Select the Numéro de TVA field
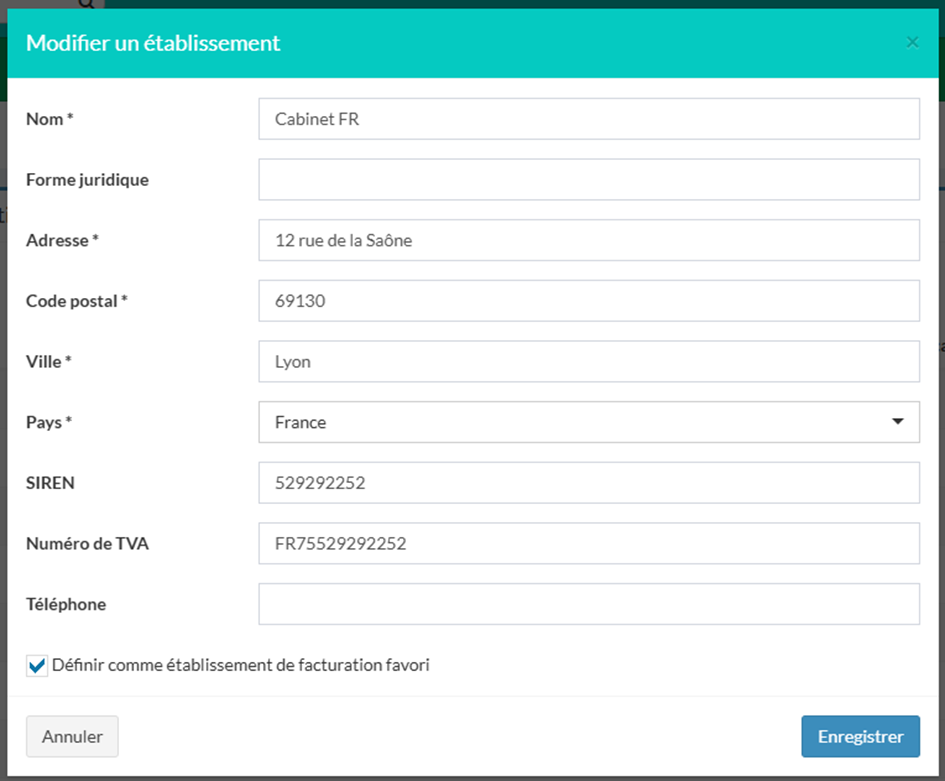Image resolution: width=945 pixels, height=781 pixels. click(588, 544)
